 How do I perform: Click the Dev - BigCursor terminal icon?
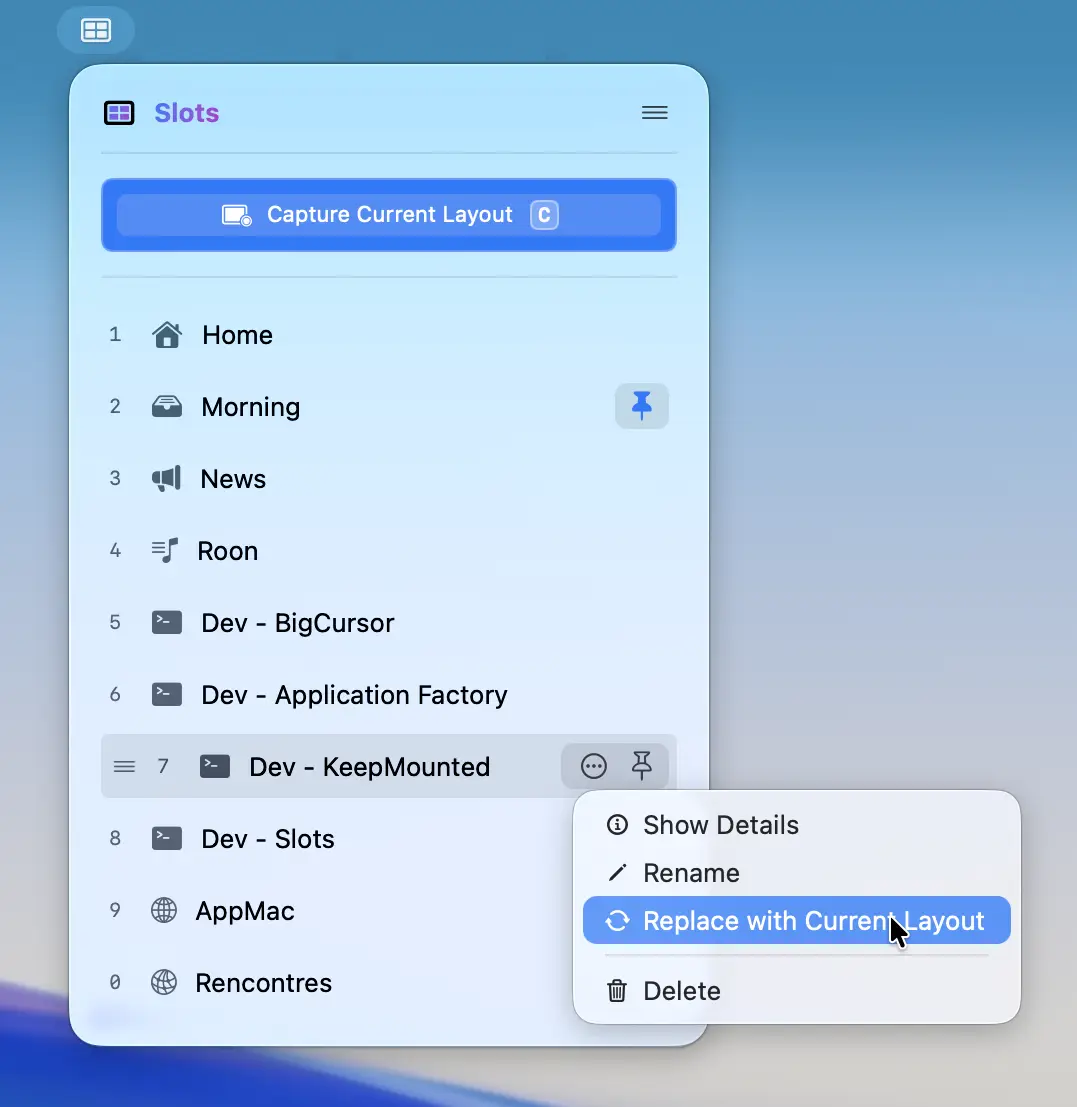(x=167, y=623)
